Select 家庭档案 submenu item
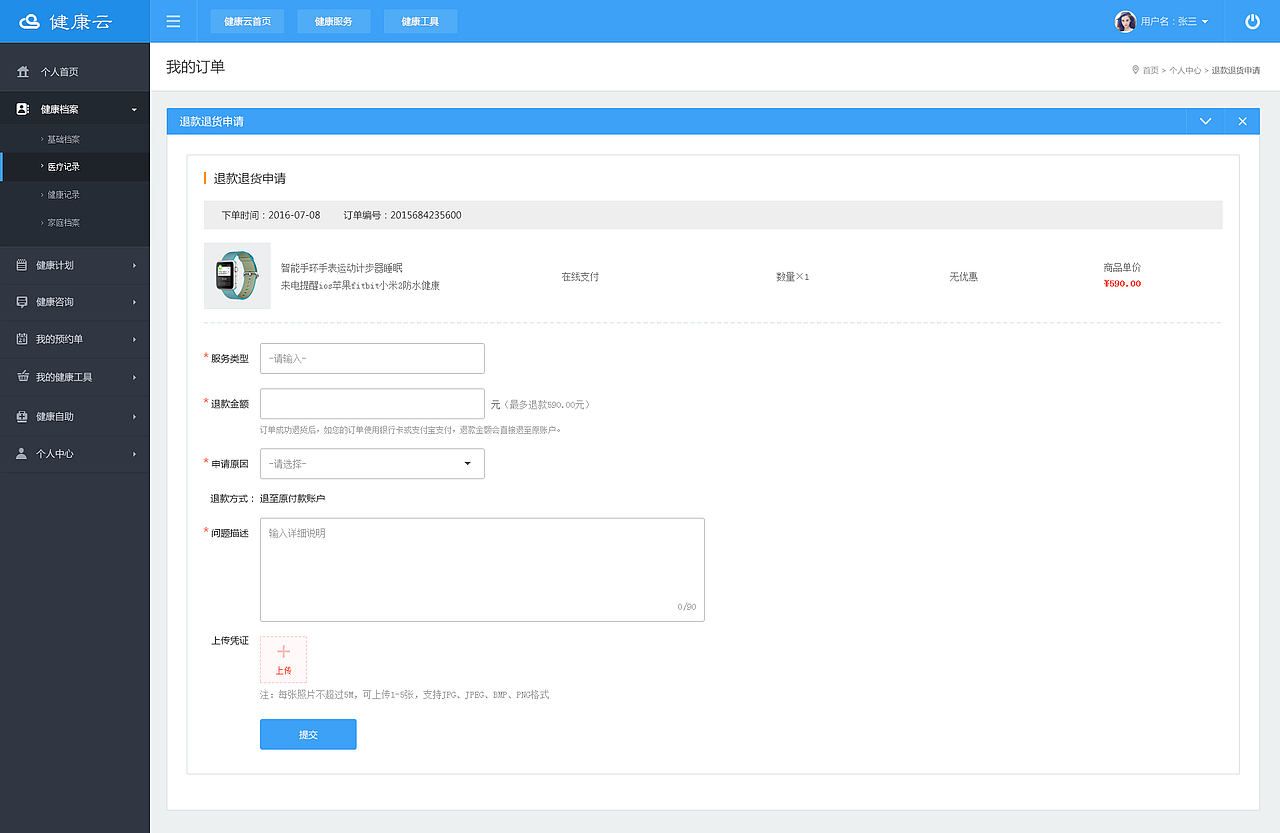1280x833 pixels. (x=64, y=223)
